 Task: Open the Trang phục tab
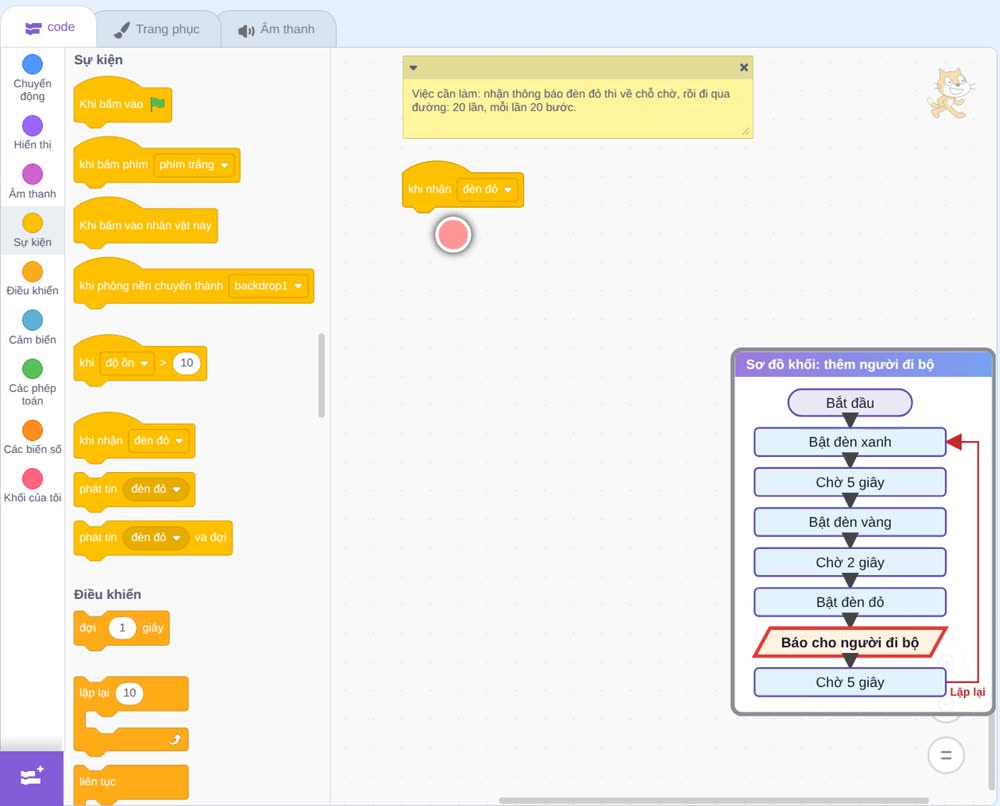click(157, 29)
